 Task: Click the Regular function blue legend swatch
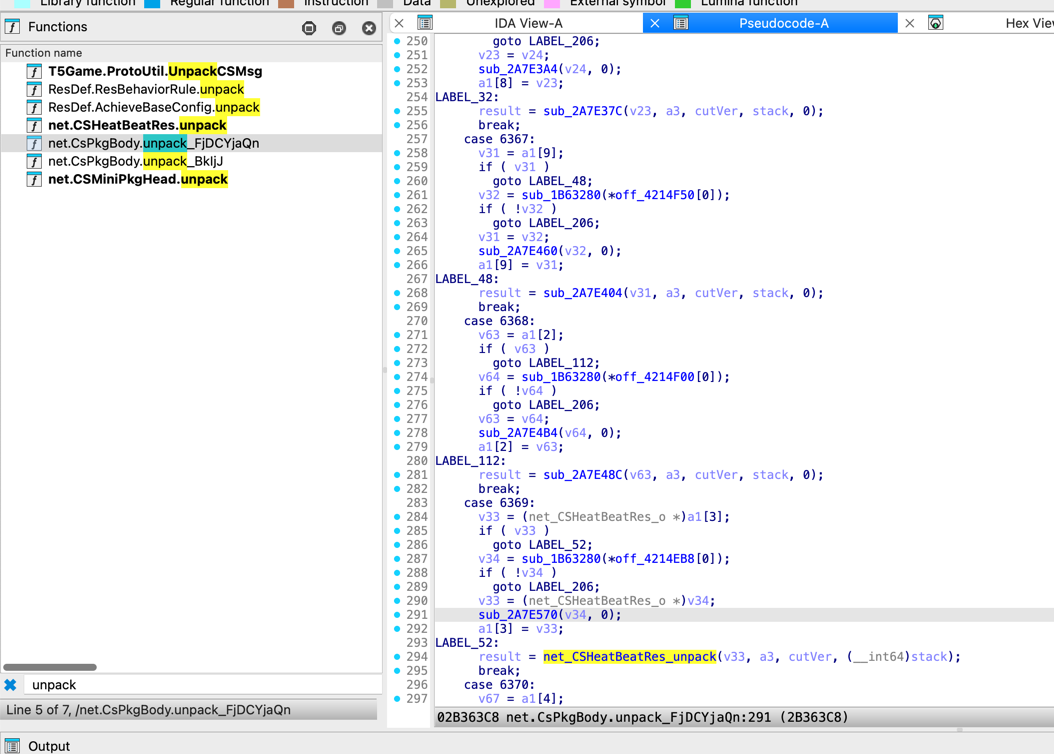152,3
